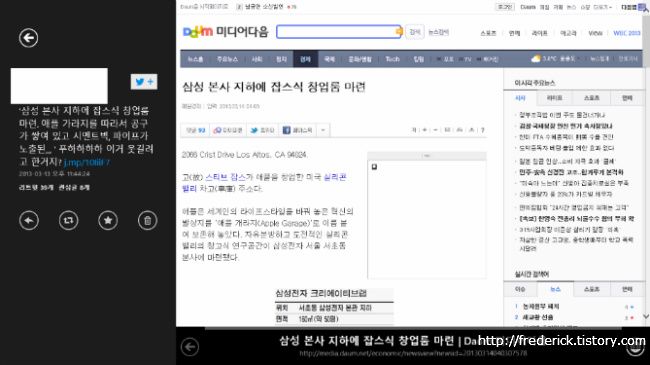This screenshot has width=650, height=365.
Task: Open second-ranked realtime search term
Action: [x=538, y=317]
